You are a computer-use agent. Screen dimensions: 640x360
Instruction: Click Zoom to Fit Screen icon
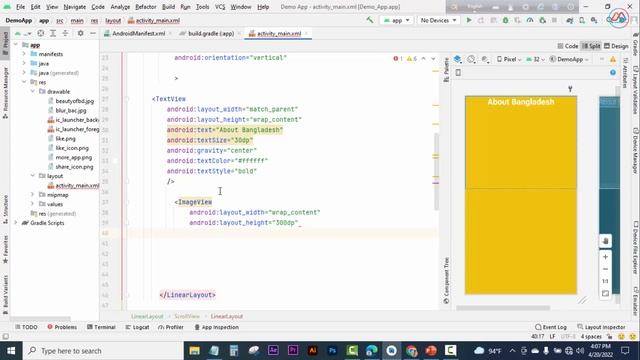point(605,293)
